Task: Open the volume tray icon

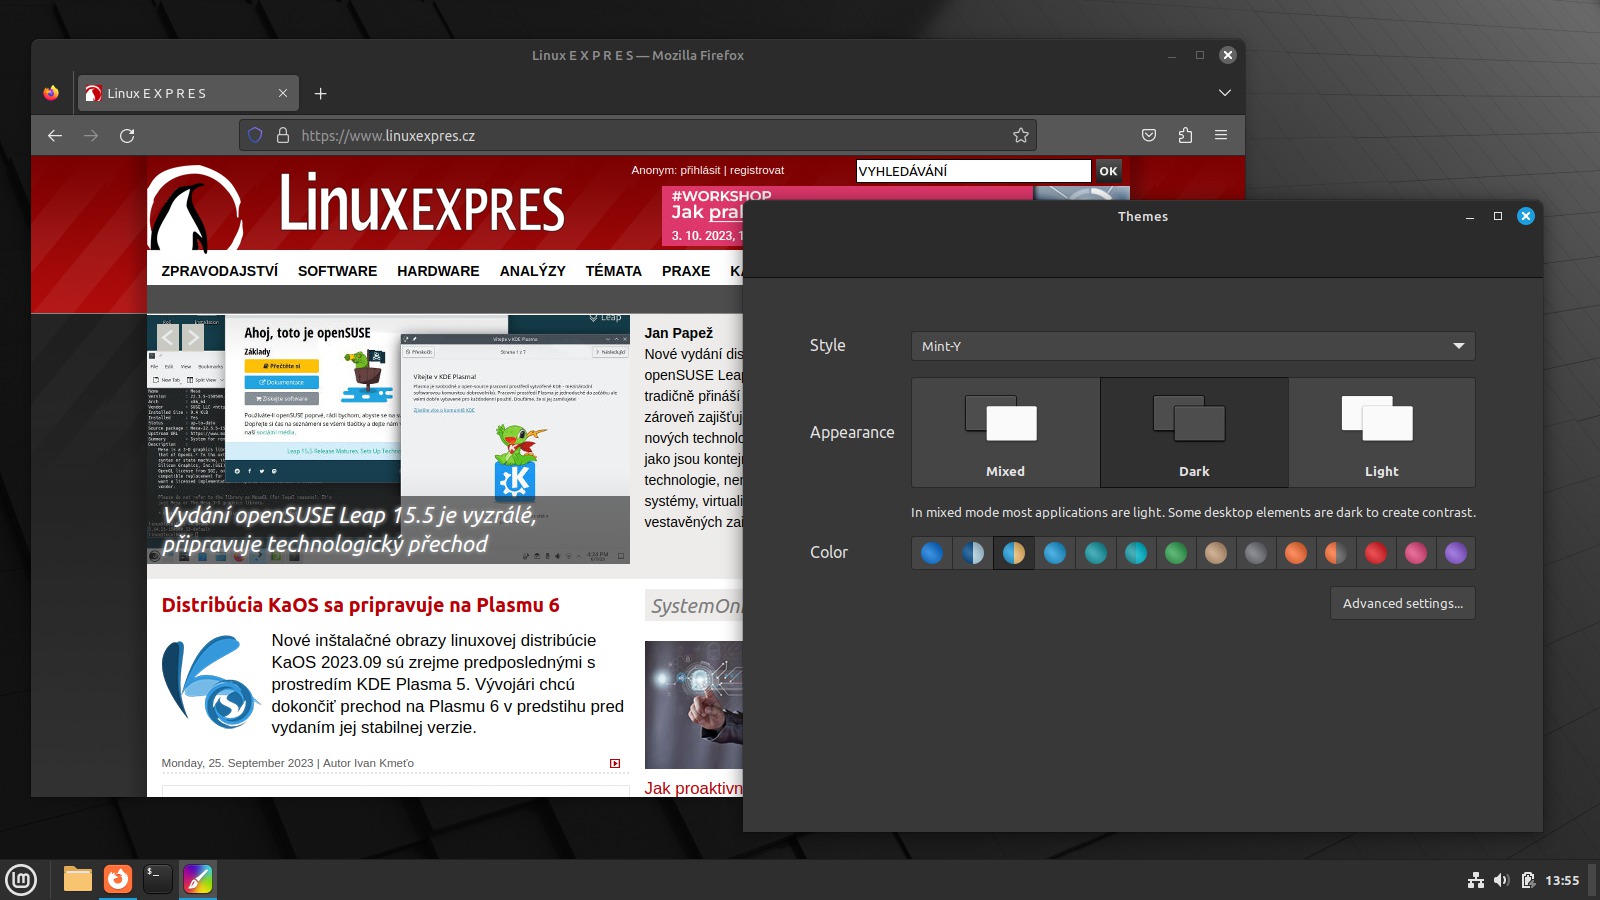Action: point(1501,880)
